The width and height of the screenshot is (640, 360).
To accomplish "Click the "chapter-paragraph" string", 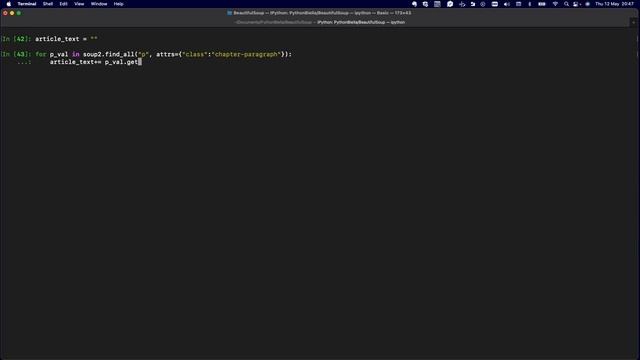I will pyautogui.click(x=246, y=54).
